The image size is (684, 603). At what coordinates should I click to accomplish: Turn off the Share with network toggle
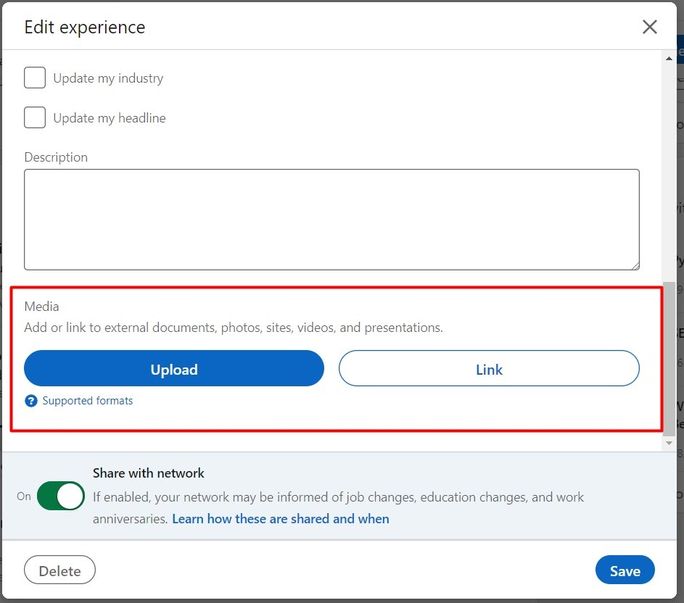pos(61,496)
